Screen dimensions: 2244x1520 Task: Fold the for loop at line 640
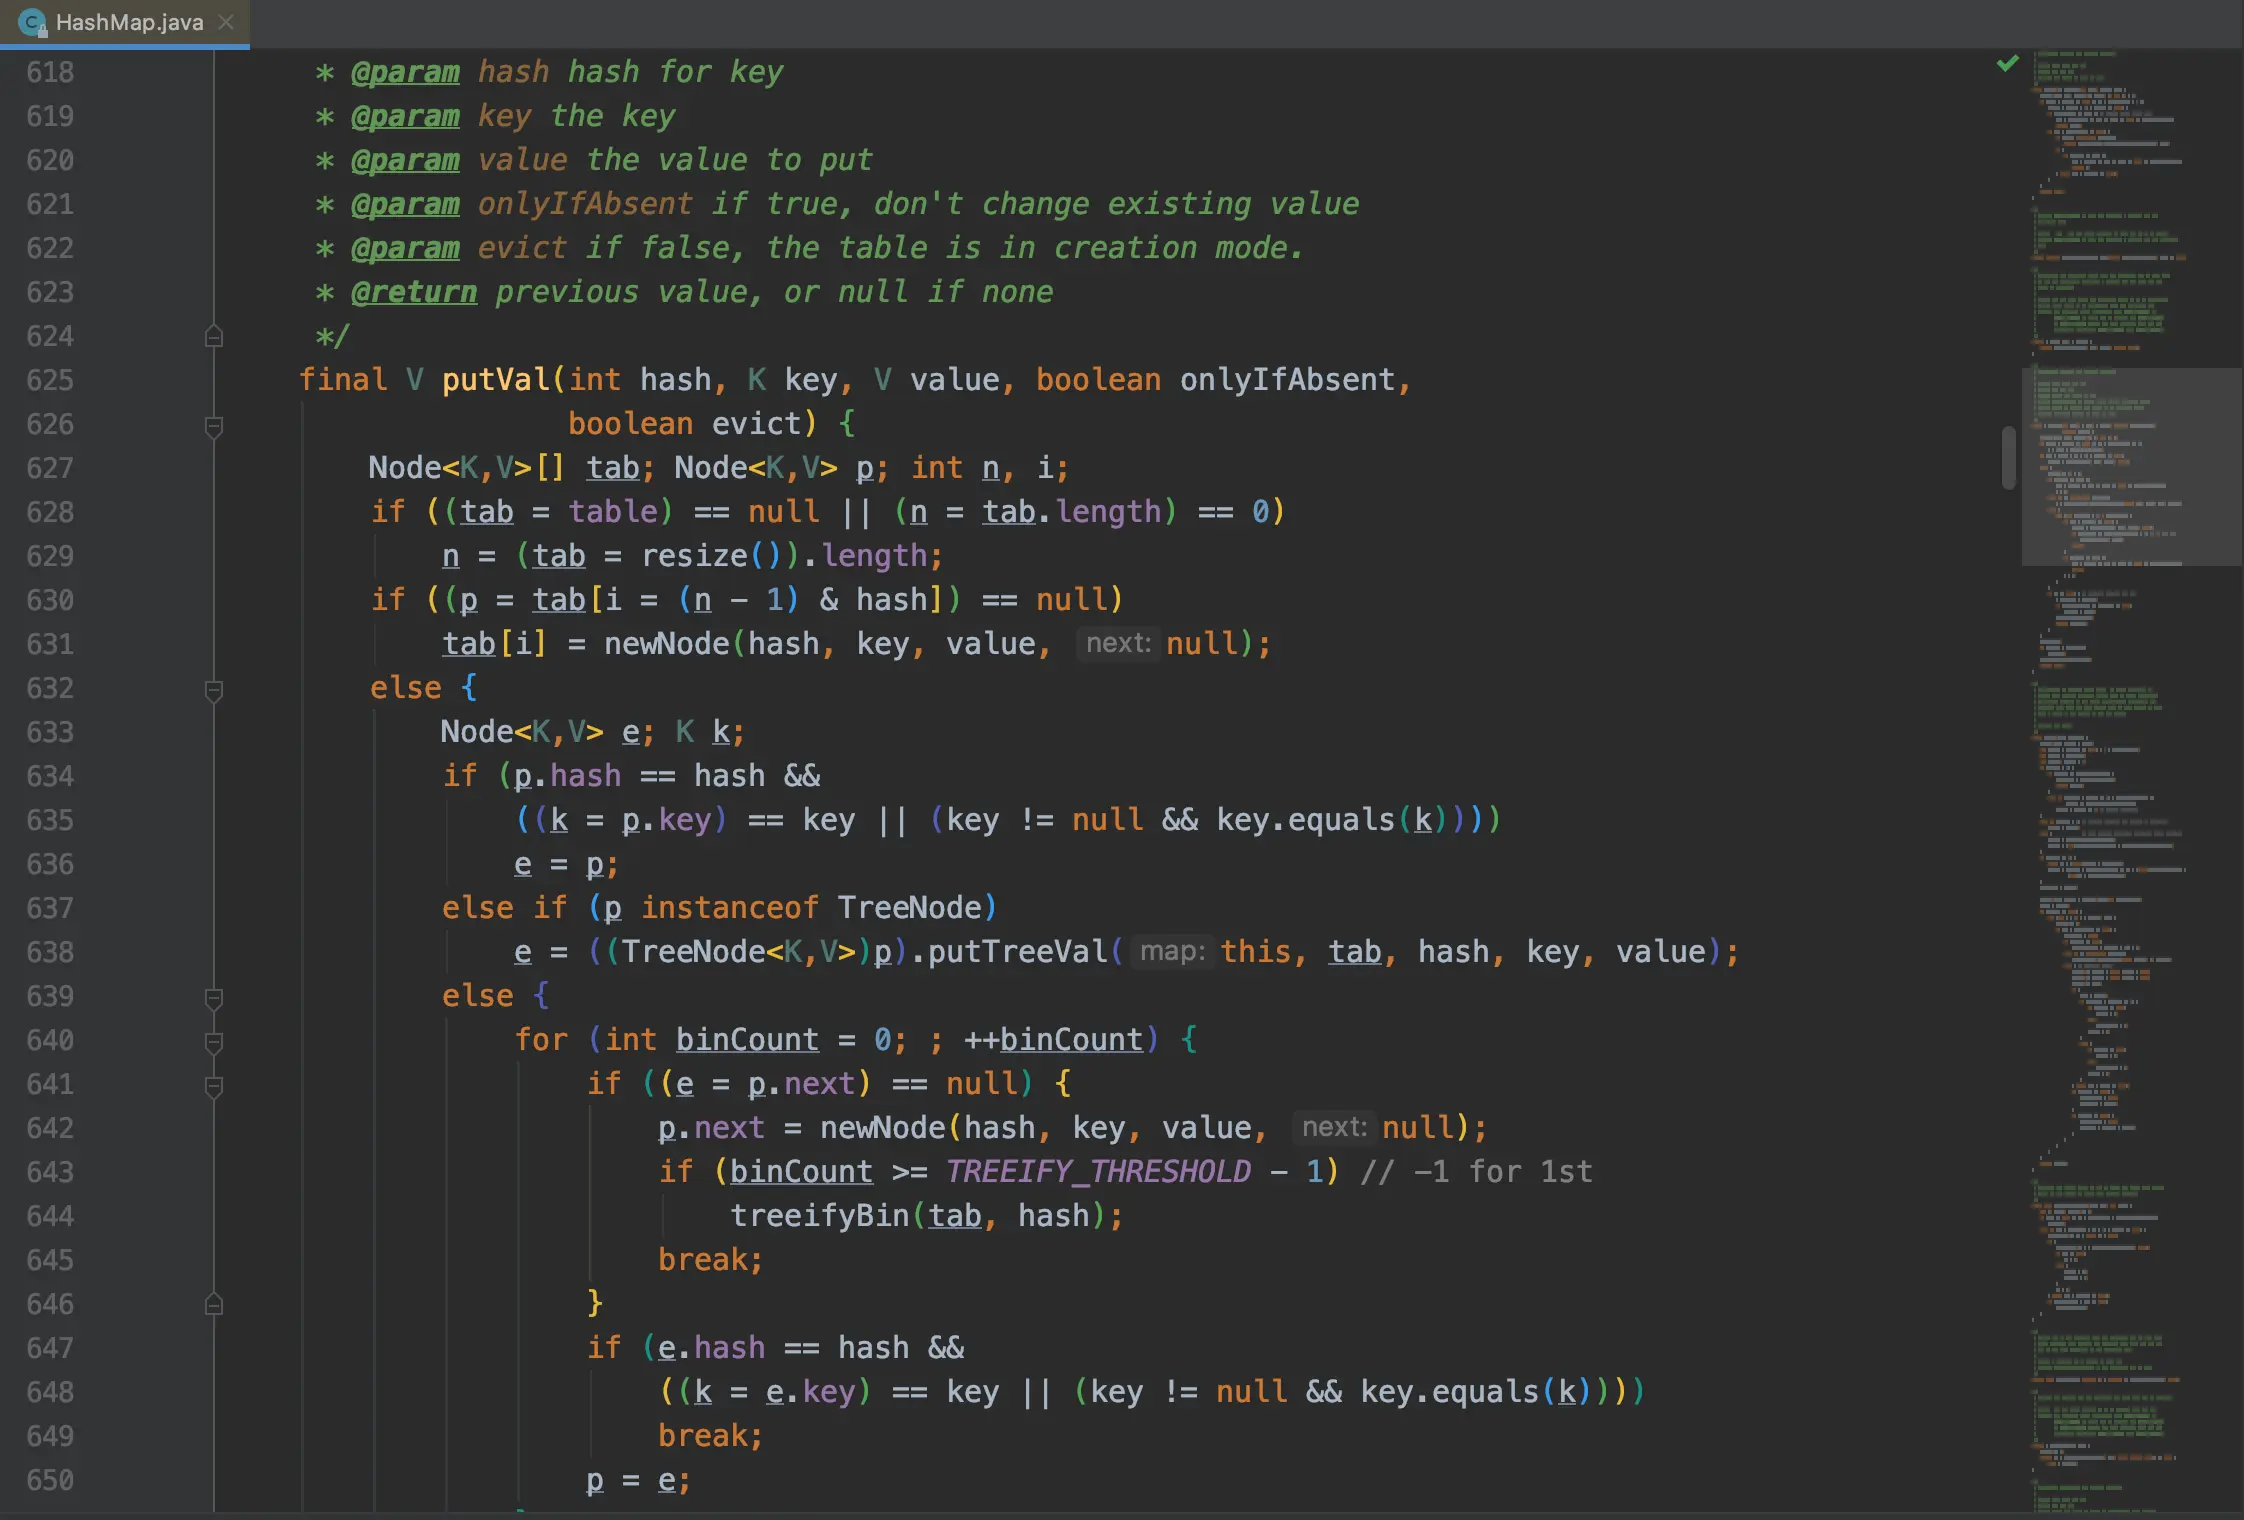pyautogui.click(x=213, y=1042)
